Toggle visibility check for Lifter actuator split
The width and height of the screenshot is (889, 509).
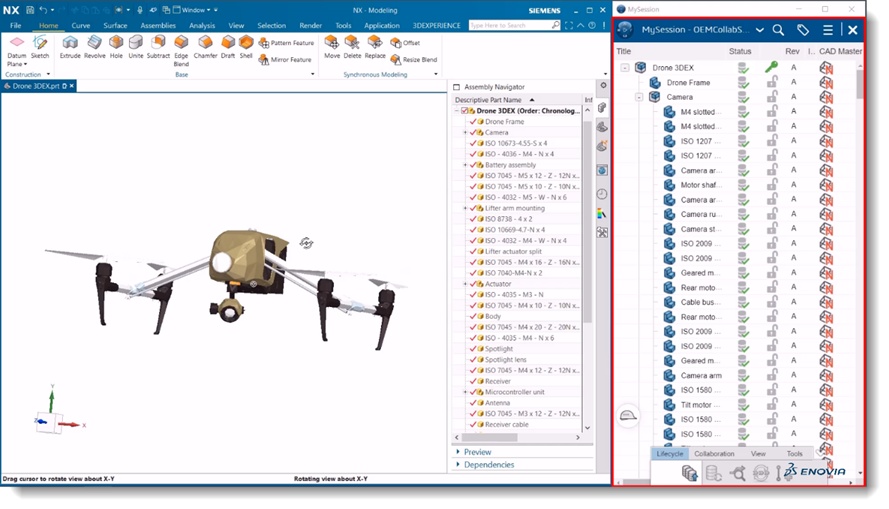coord(473,251)
